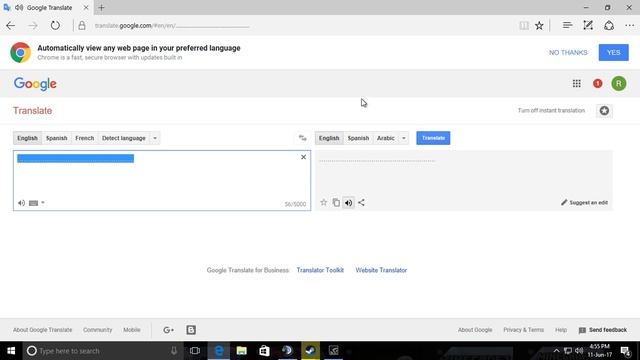
Task: Open the Edge Hub icon
Action: tap(567, 26)
